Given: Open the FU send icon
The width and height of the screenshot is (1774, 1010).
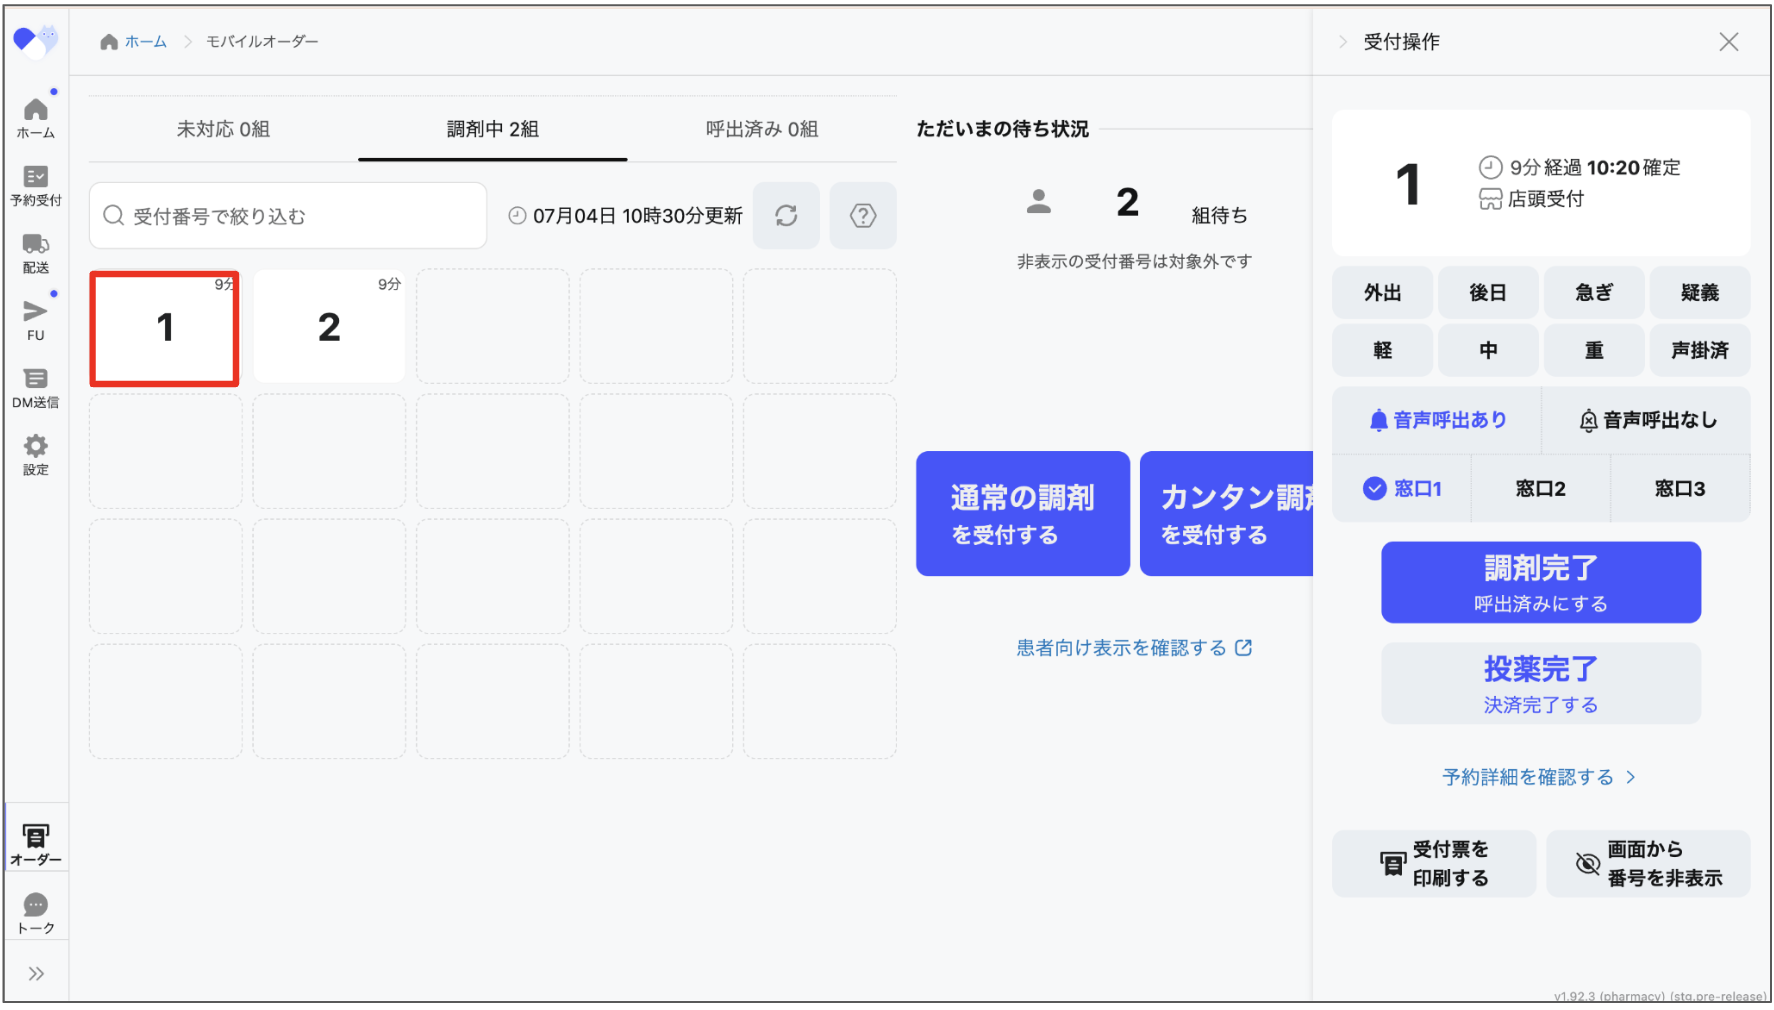Looking at the screenshot, I should [x=36, y=320].
